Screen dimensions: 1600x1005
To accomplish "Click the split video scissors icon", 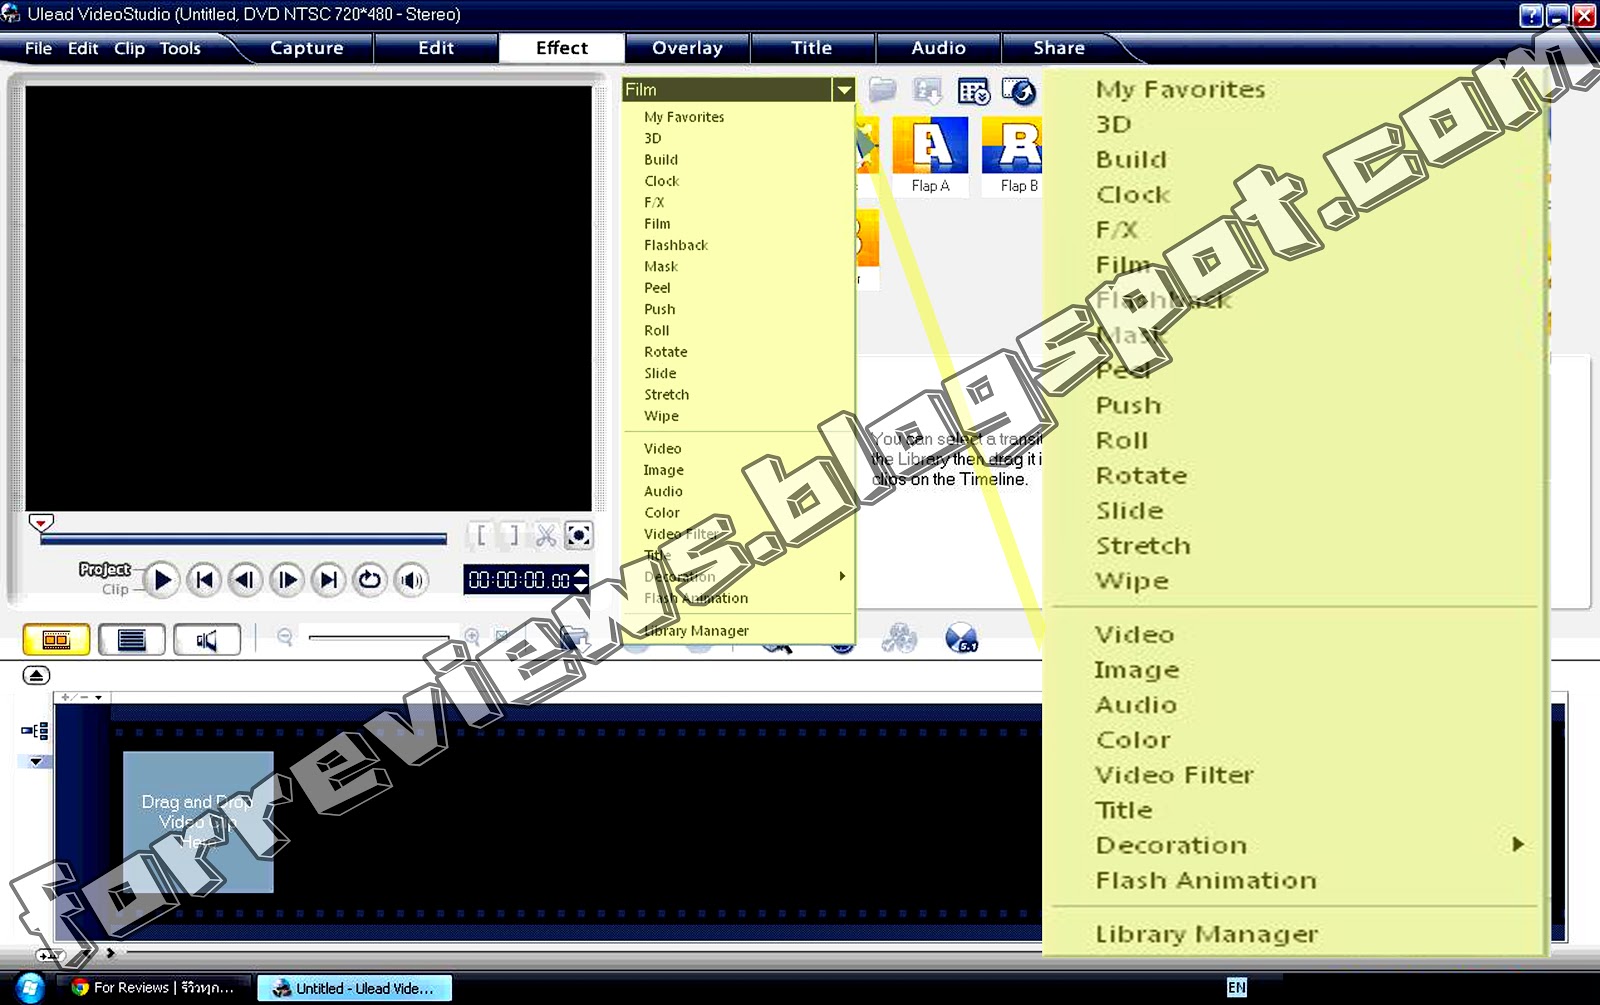I will [x=546, y=535].
